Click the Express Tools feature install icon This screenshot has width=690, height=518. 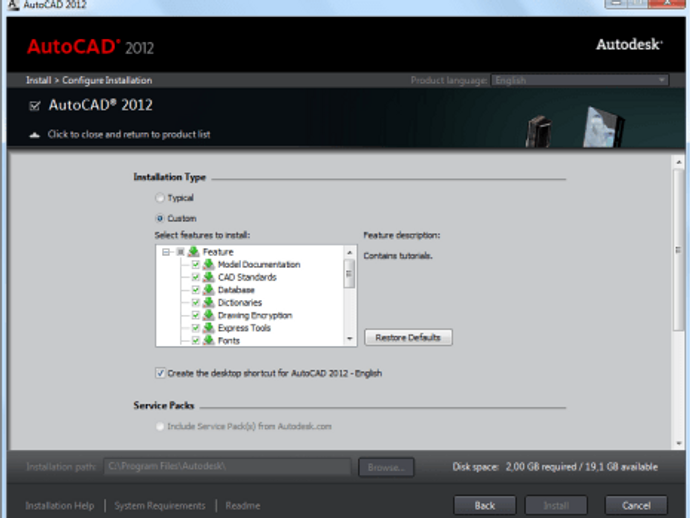209,328
